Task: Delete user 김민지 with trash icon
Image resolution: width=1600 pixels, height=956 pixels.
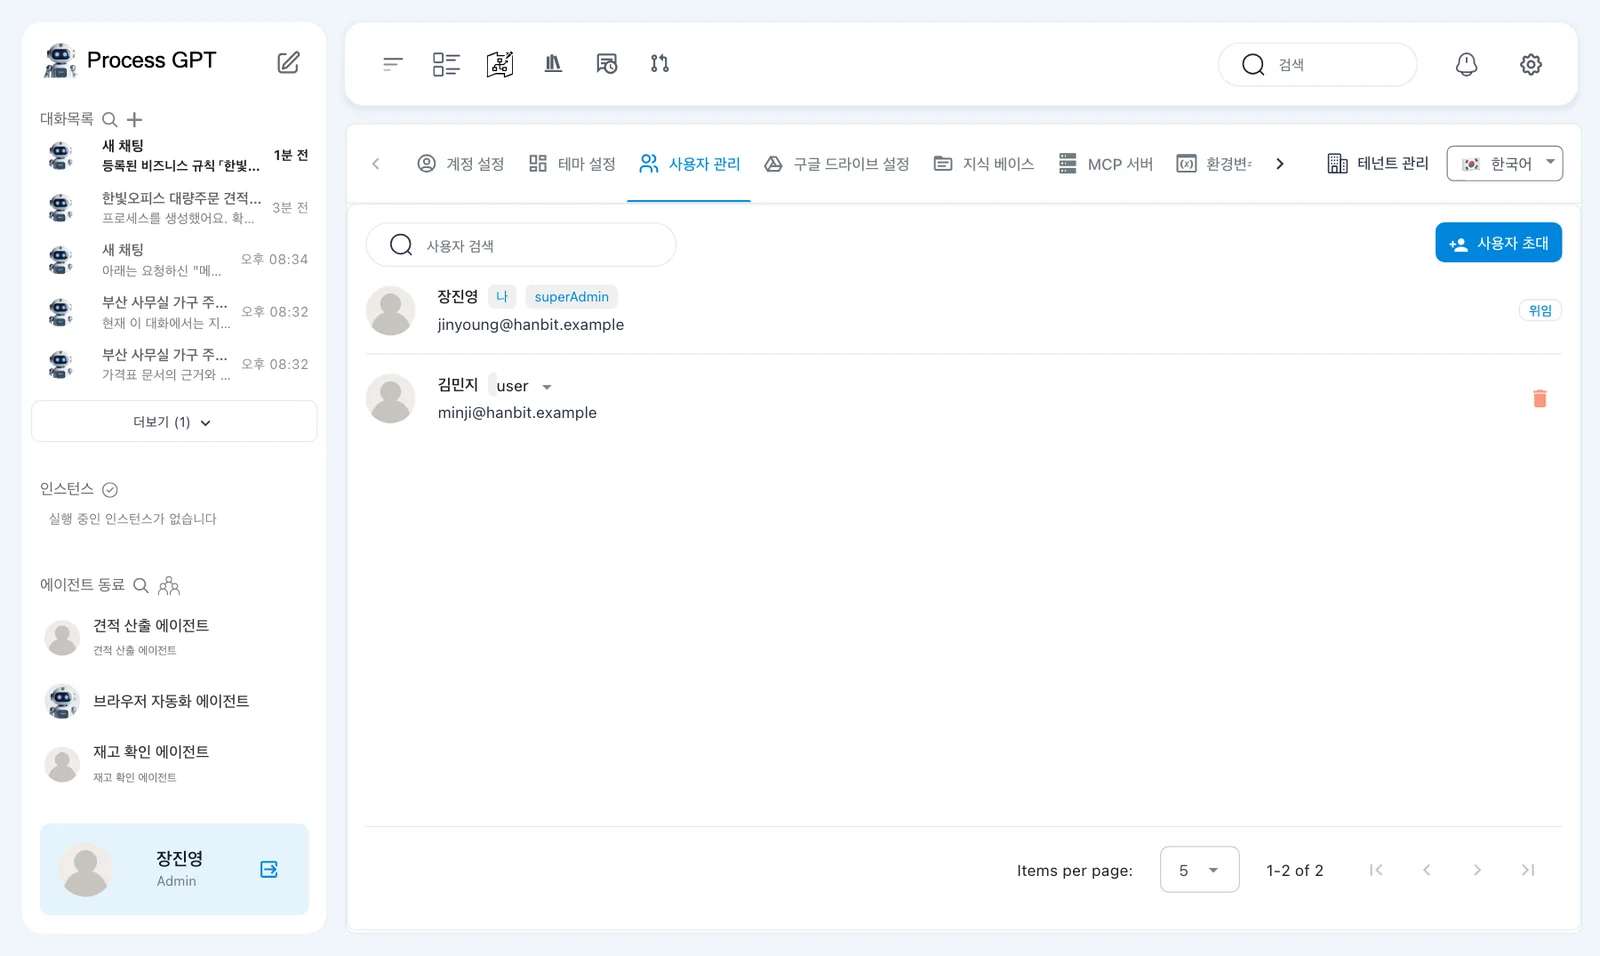Action: click(1540, 398)
